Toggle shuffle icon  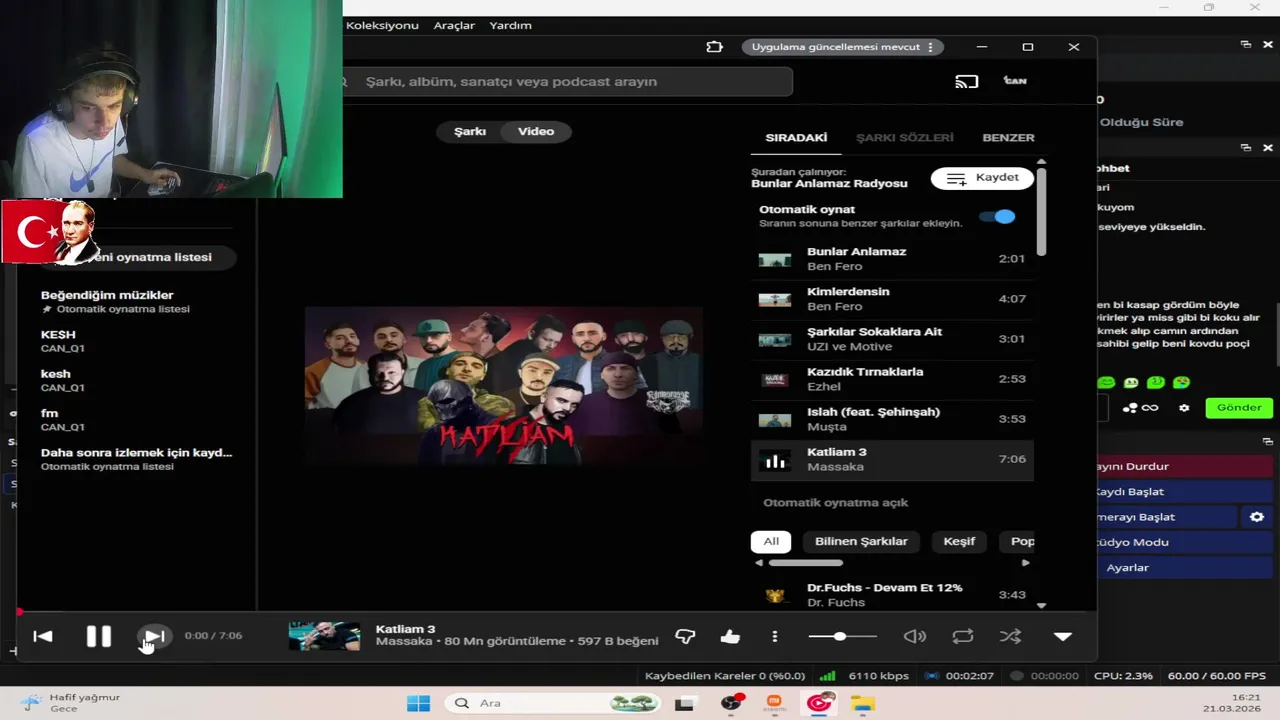1010,636
